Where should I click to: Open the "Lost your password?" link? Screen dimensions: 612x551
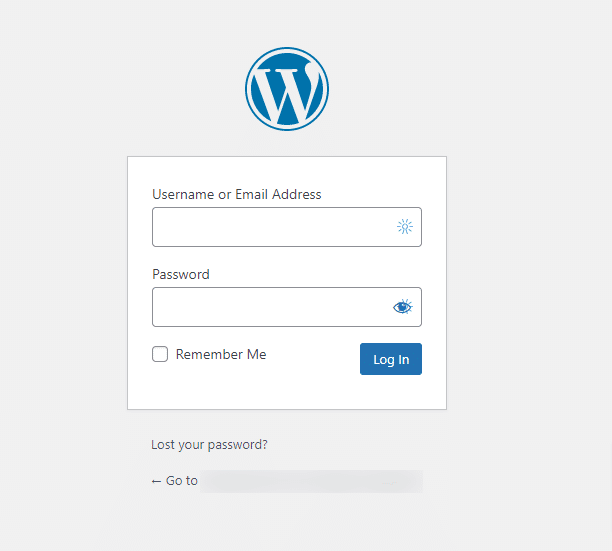(209, 444)
